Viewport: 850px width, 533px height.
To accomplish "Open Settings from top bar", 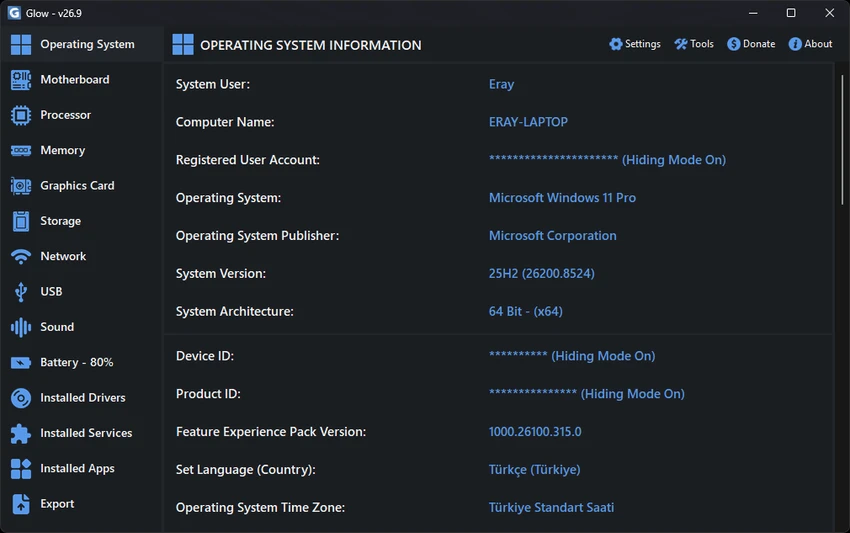I will point(635,44).
